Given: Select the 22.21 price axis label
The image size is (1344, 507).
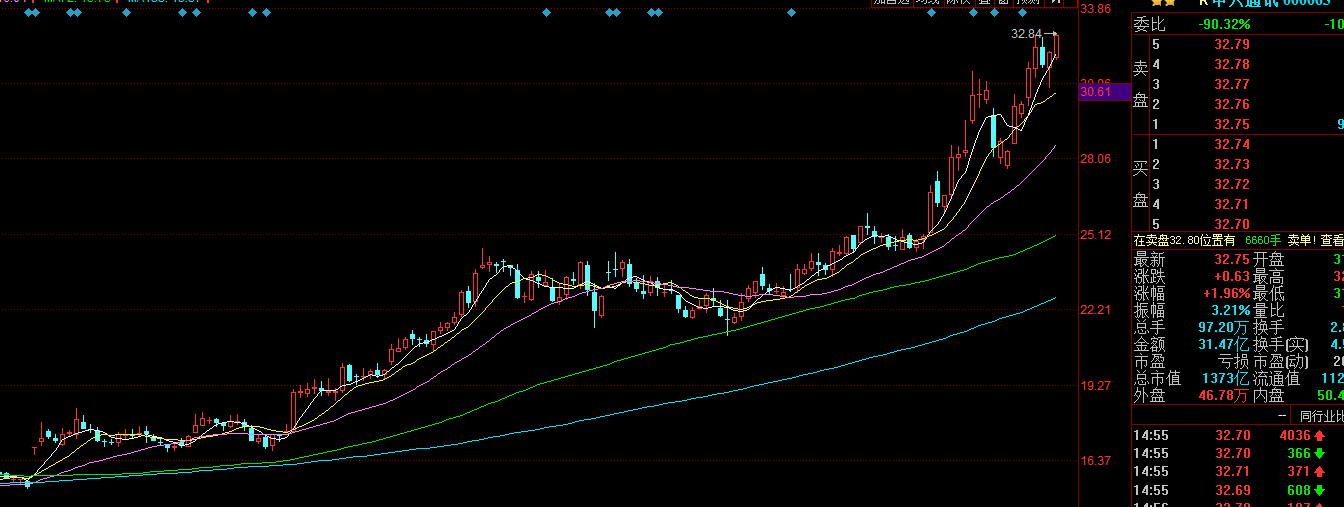Looking at the screenshot, I should (x=1097, y=310).
